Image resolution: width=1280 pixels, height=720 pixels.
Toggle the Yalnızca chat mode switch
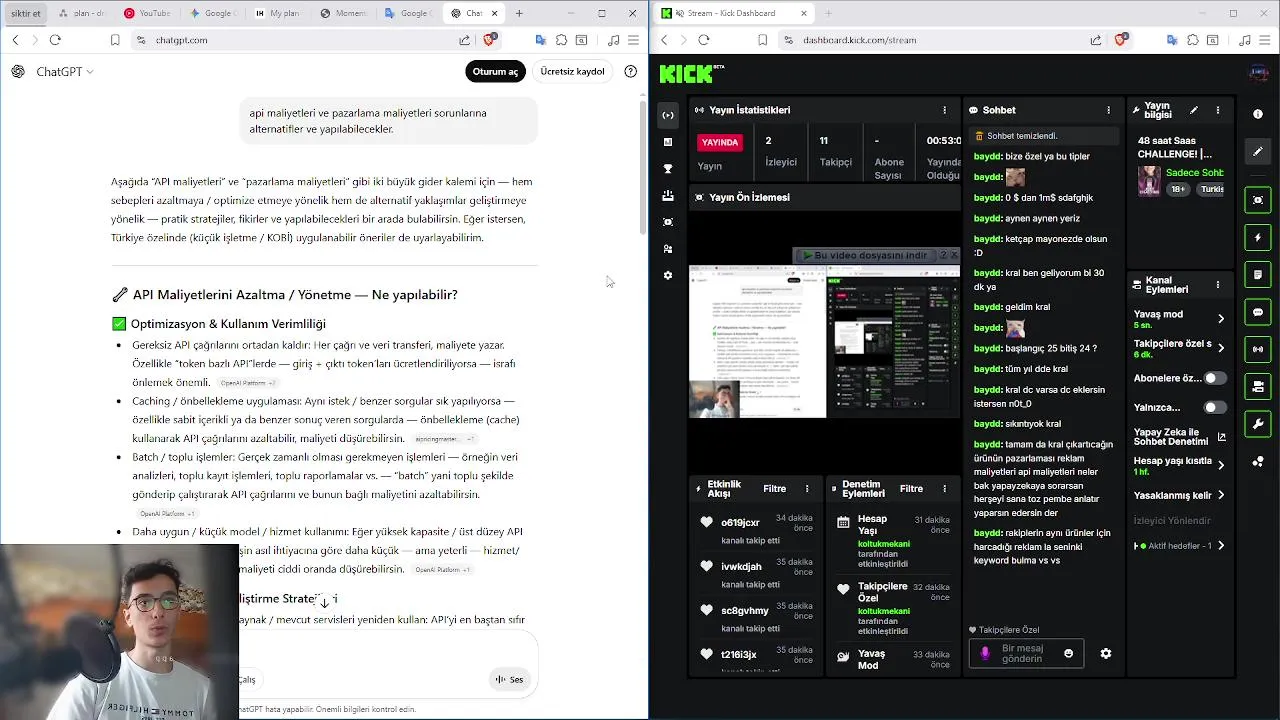(1215, 408)
